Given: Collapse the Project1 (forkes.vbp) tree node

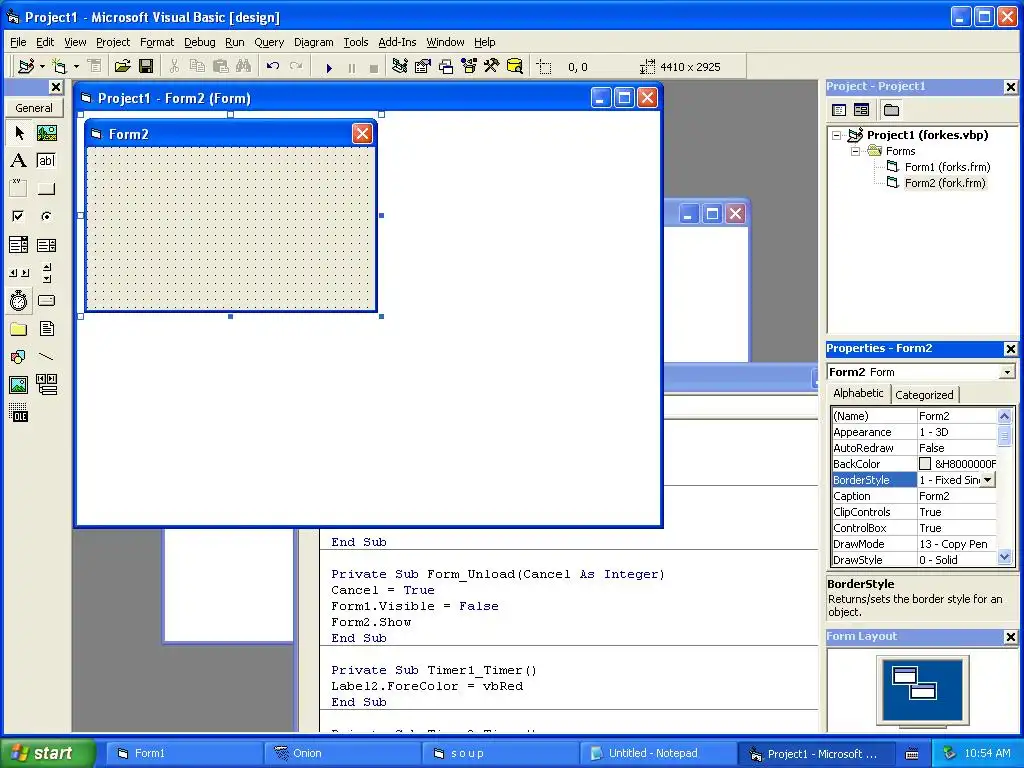Looking at the screenshot, I should pyautogui.click(x=837, y=135).
